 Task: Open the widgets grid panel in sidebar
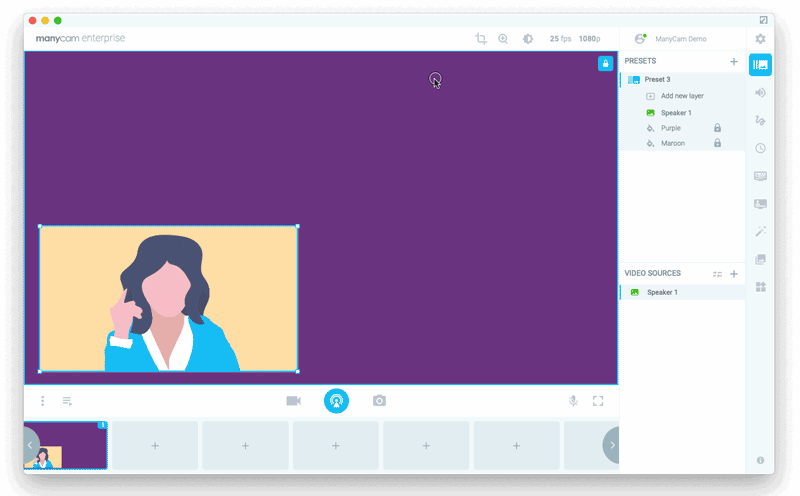pos(760,287)
